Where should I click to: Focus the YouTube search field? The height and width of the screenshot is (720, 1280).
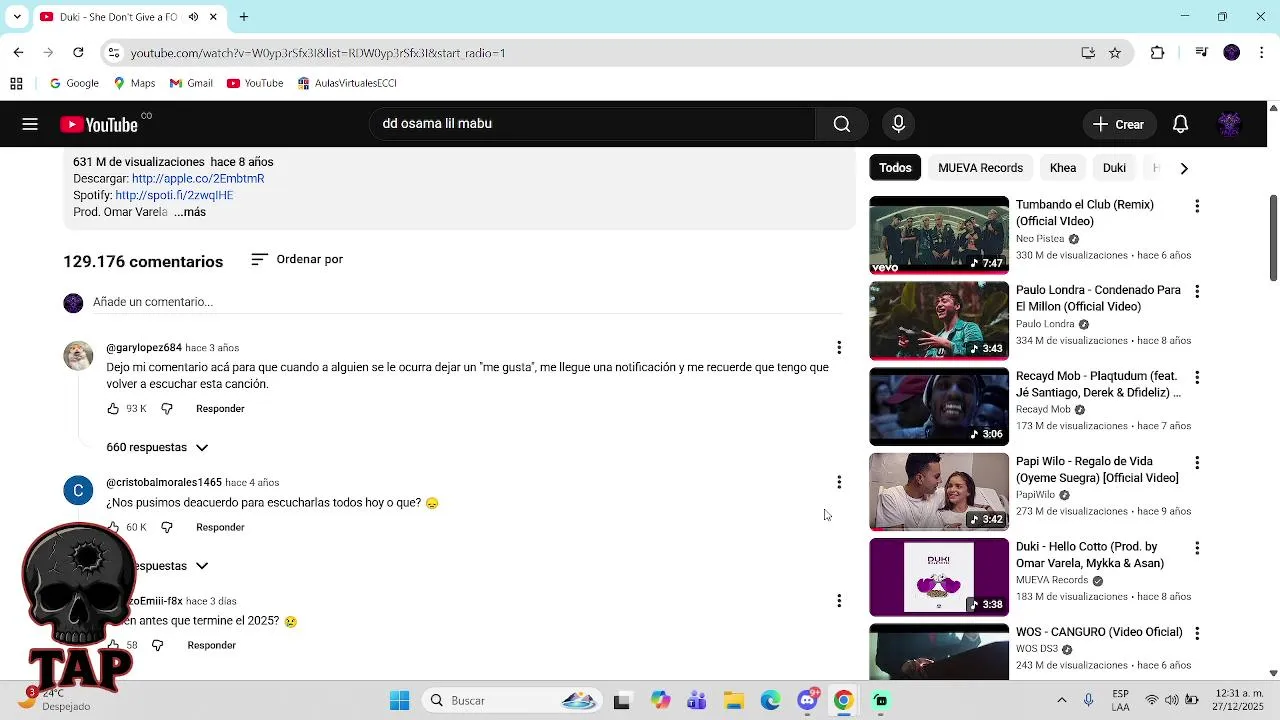592,124
